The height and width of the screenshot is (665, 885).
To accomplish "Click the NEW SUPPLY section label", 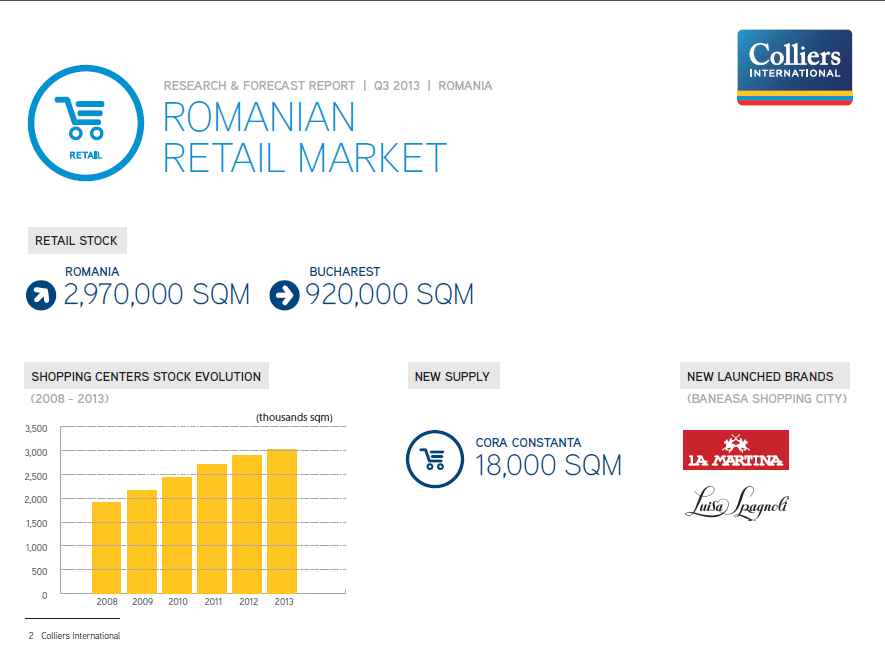I will (453, 376).
